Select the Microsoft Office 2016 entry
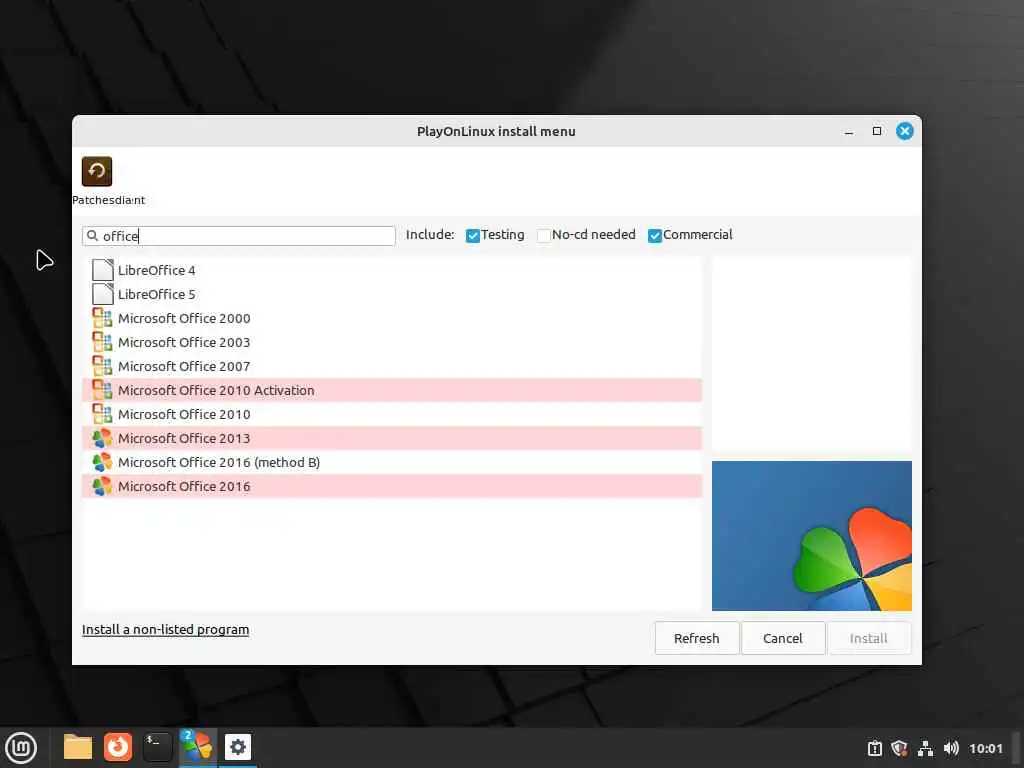 point(184,487)
